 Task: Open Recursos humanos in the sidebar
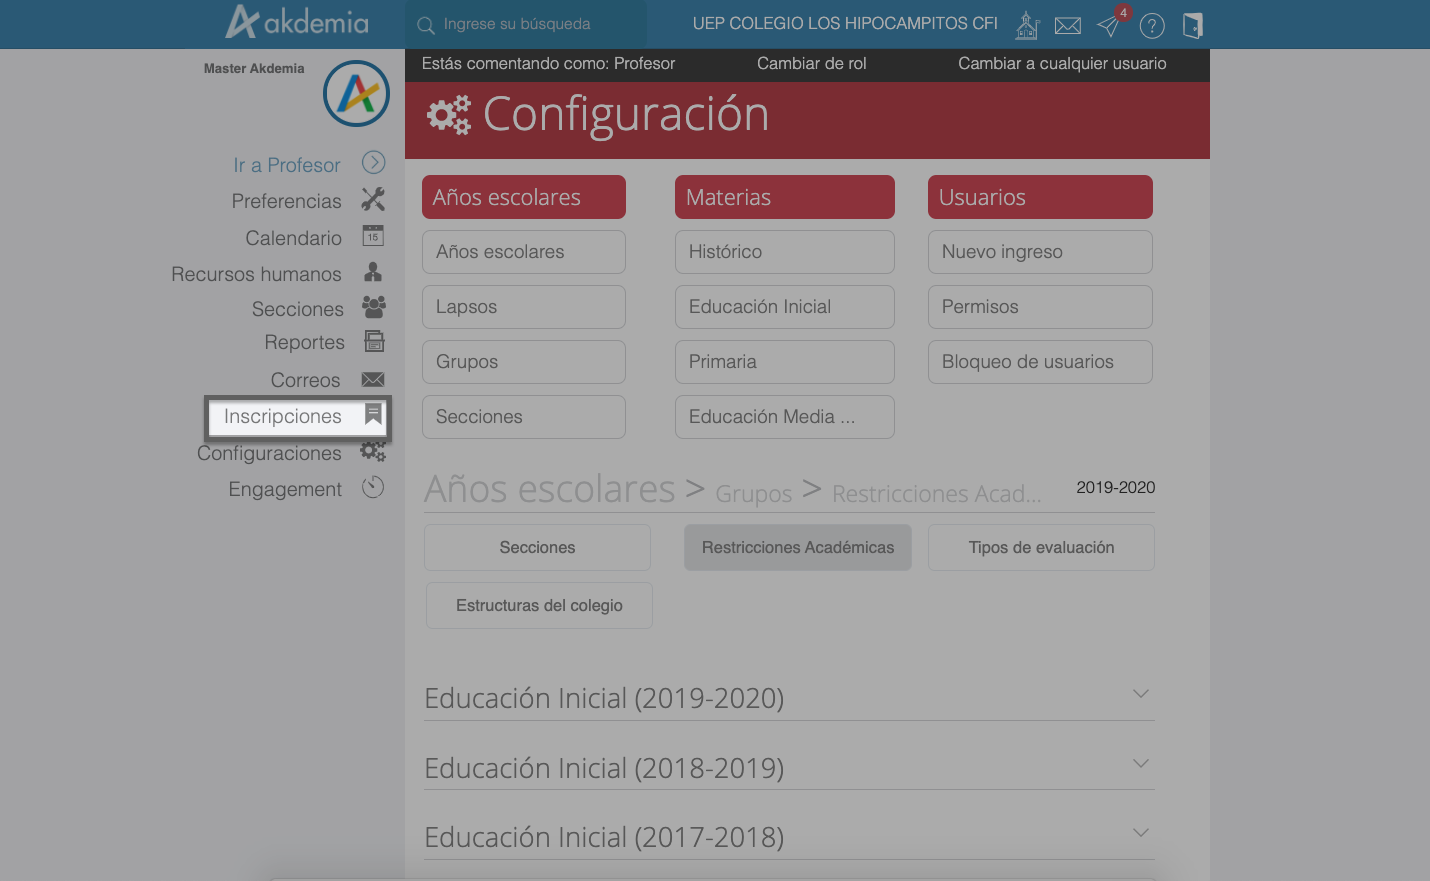[x=256, y=274]
